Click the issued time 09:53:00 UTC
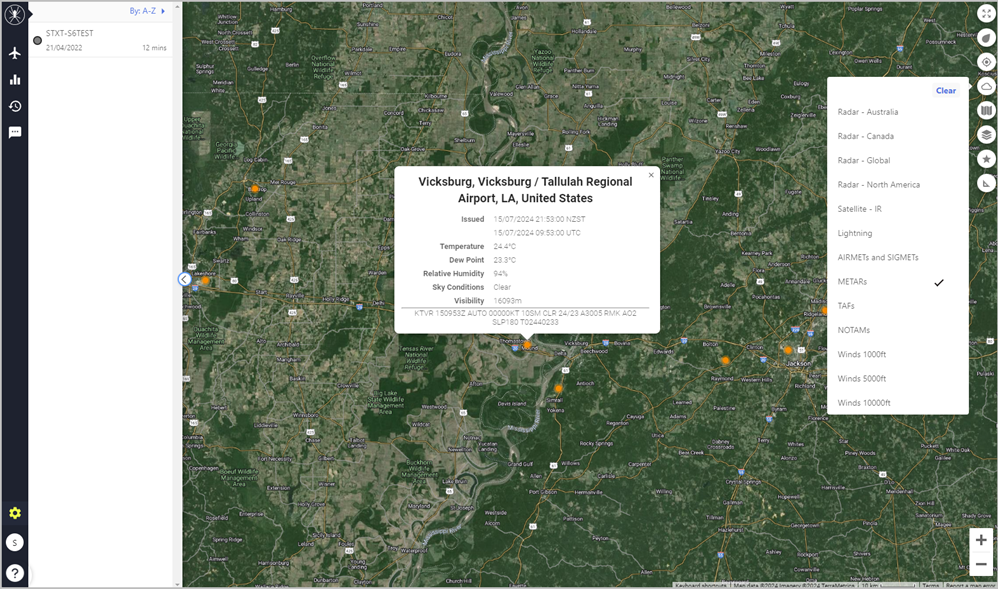The image size is (998, 589). 537,233
